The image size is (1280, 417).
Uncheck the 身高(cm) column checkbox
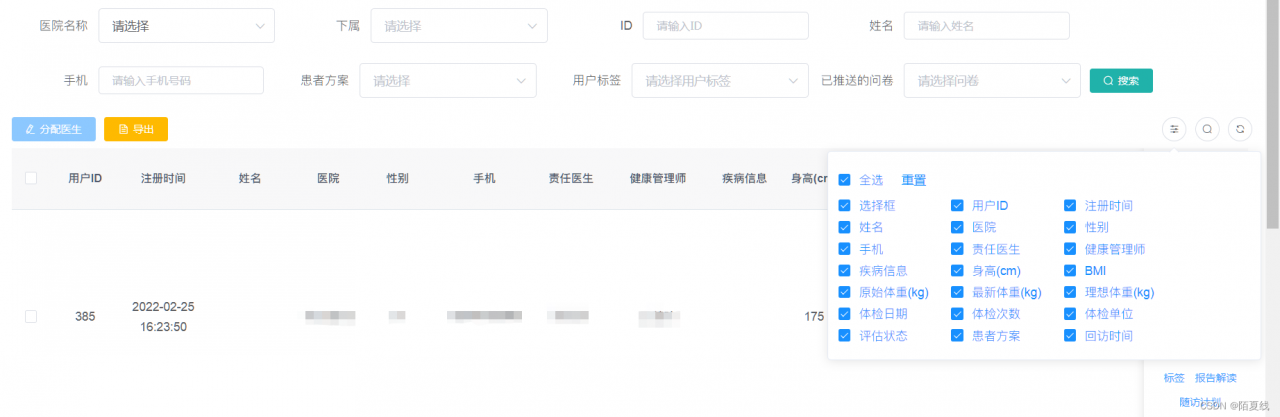tap(958, 271)
